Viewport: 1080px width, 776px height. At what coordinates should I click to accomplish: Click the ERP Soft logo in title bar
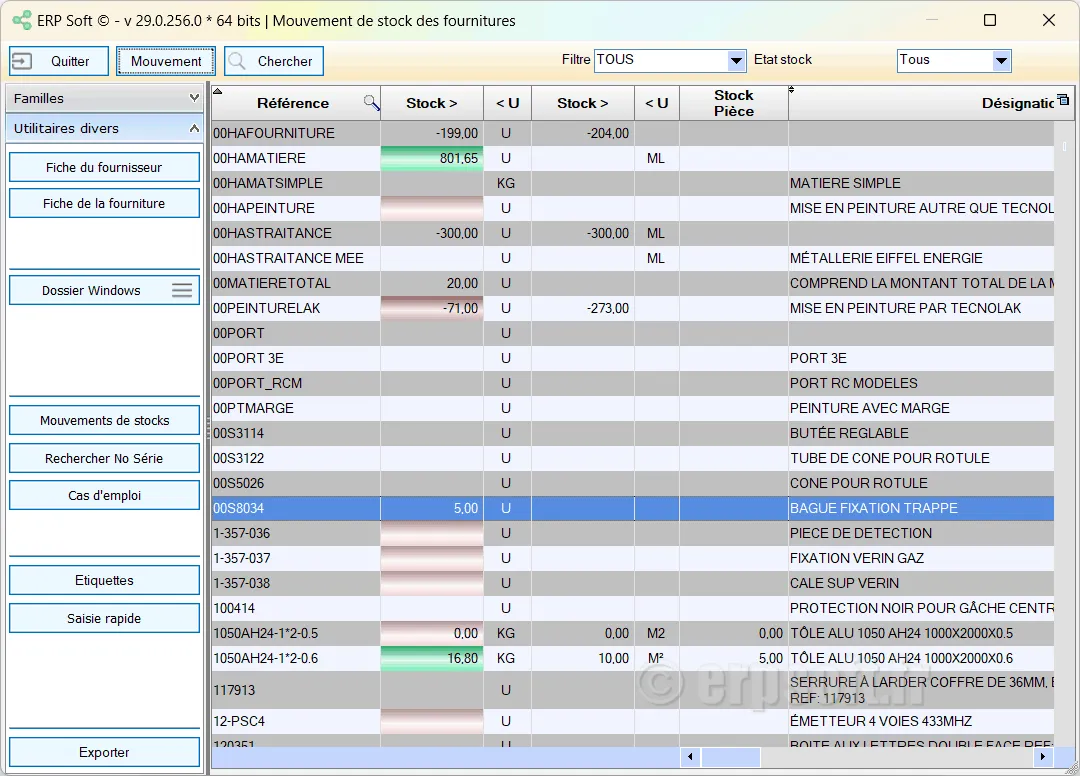pyautogui.click(x=21, y=20)
